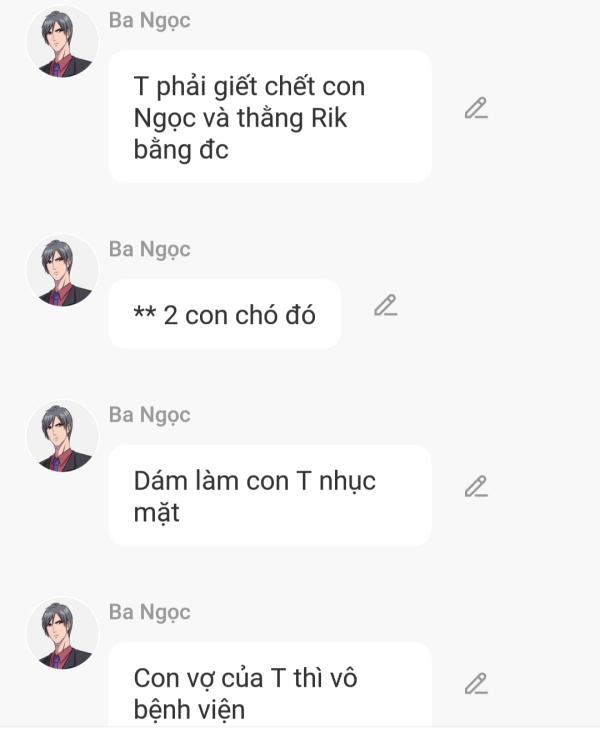The image size is (600, 733).
Task: Open editor for 'Con vợ của T' message
Action: (476, 684)
